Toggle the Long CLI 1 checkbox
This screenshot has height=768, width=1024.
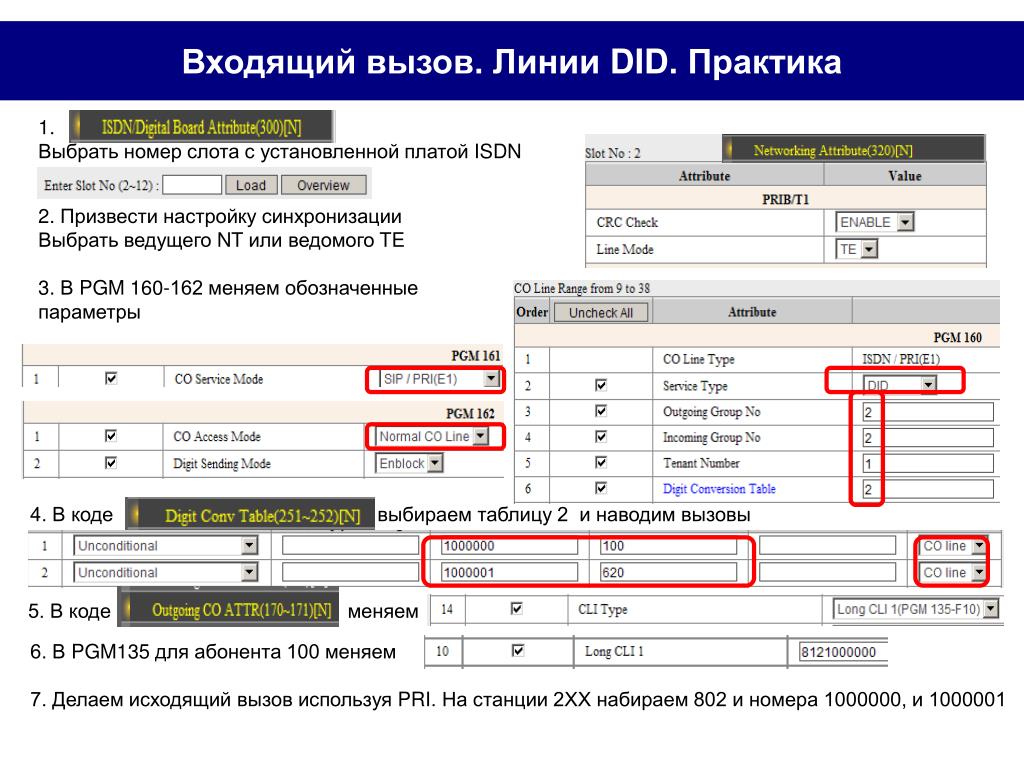click(x=518, y=650)
